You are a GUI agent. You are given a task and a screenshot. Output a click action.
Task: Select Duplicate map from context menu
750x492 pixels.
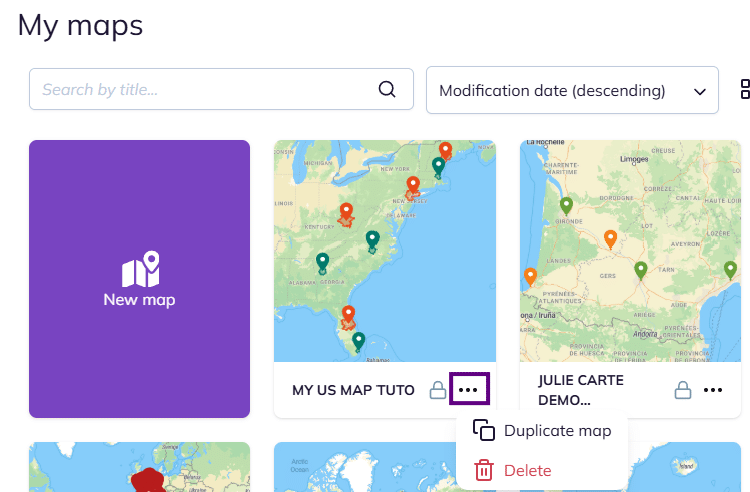tap(557, 431)
